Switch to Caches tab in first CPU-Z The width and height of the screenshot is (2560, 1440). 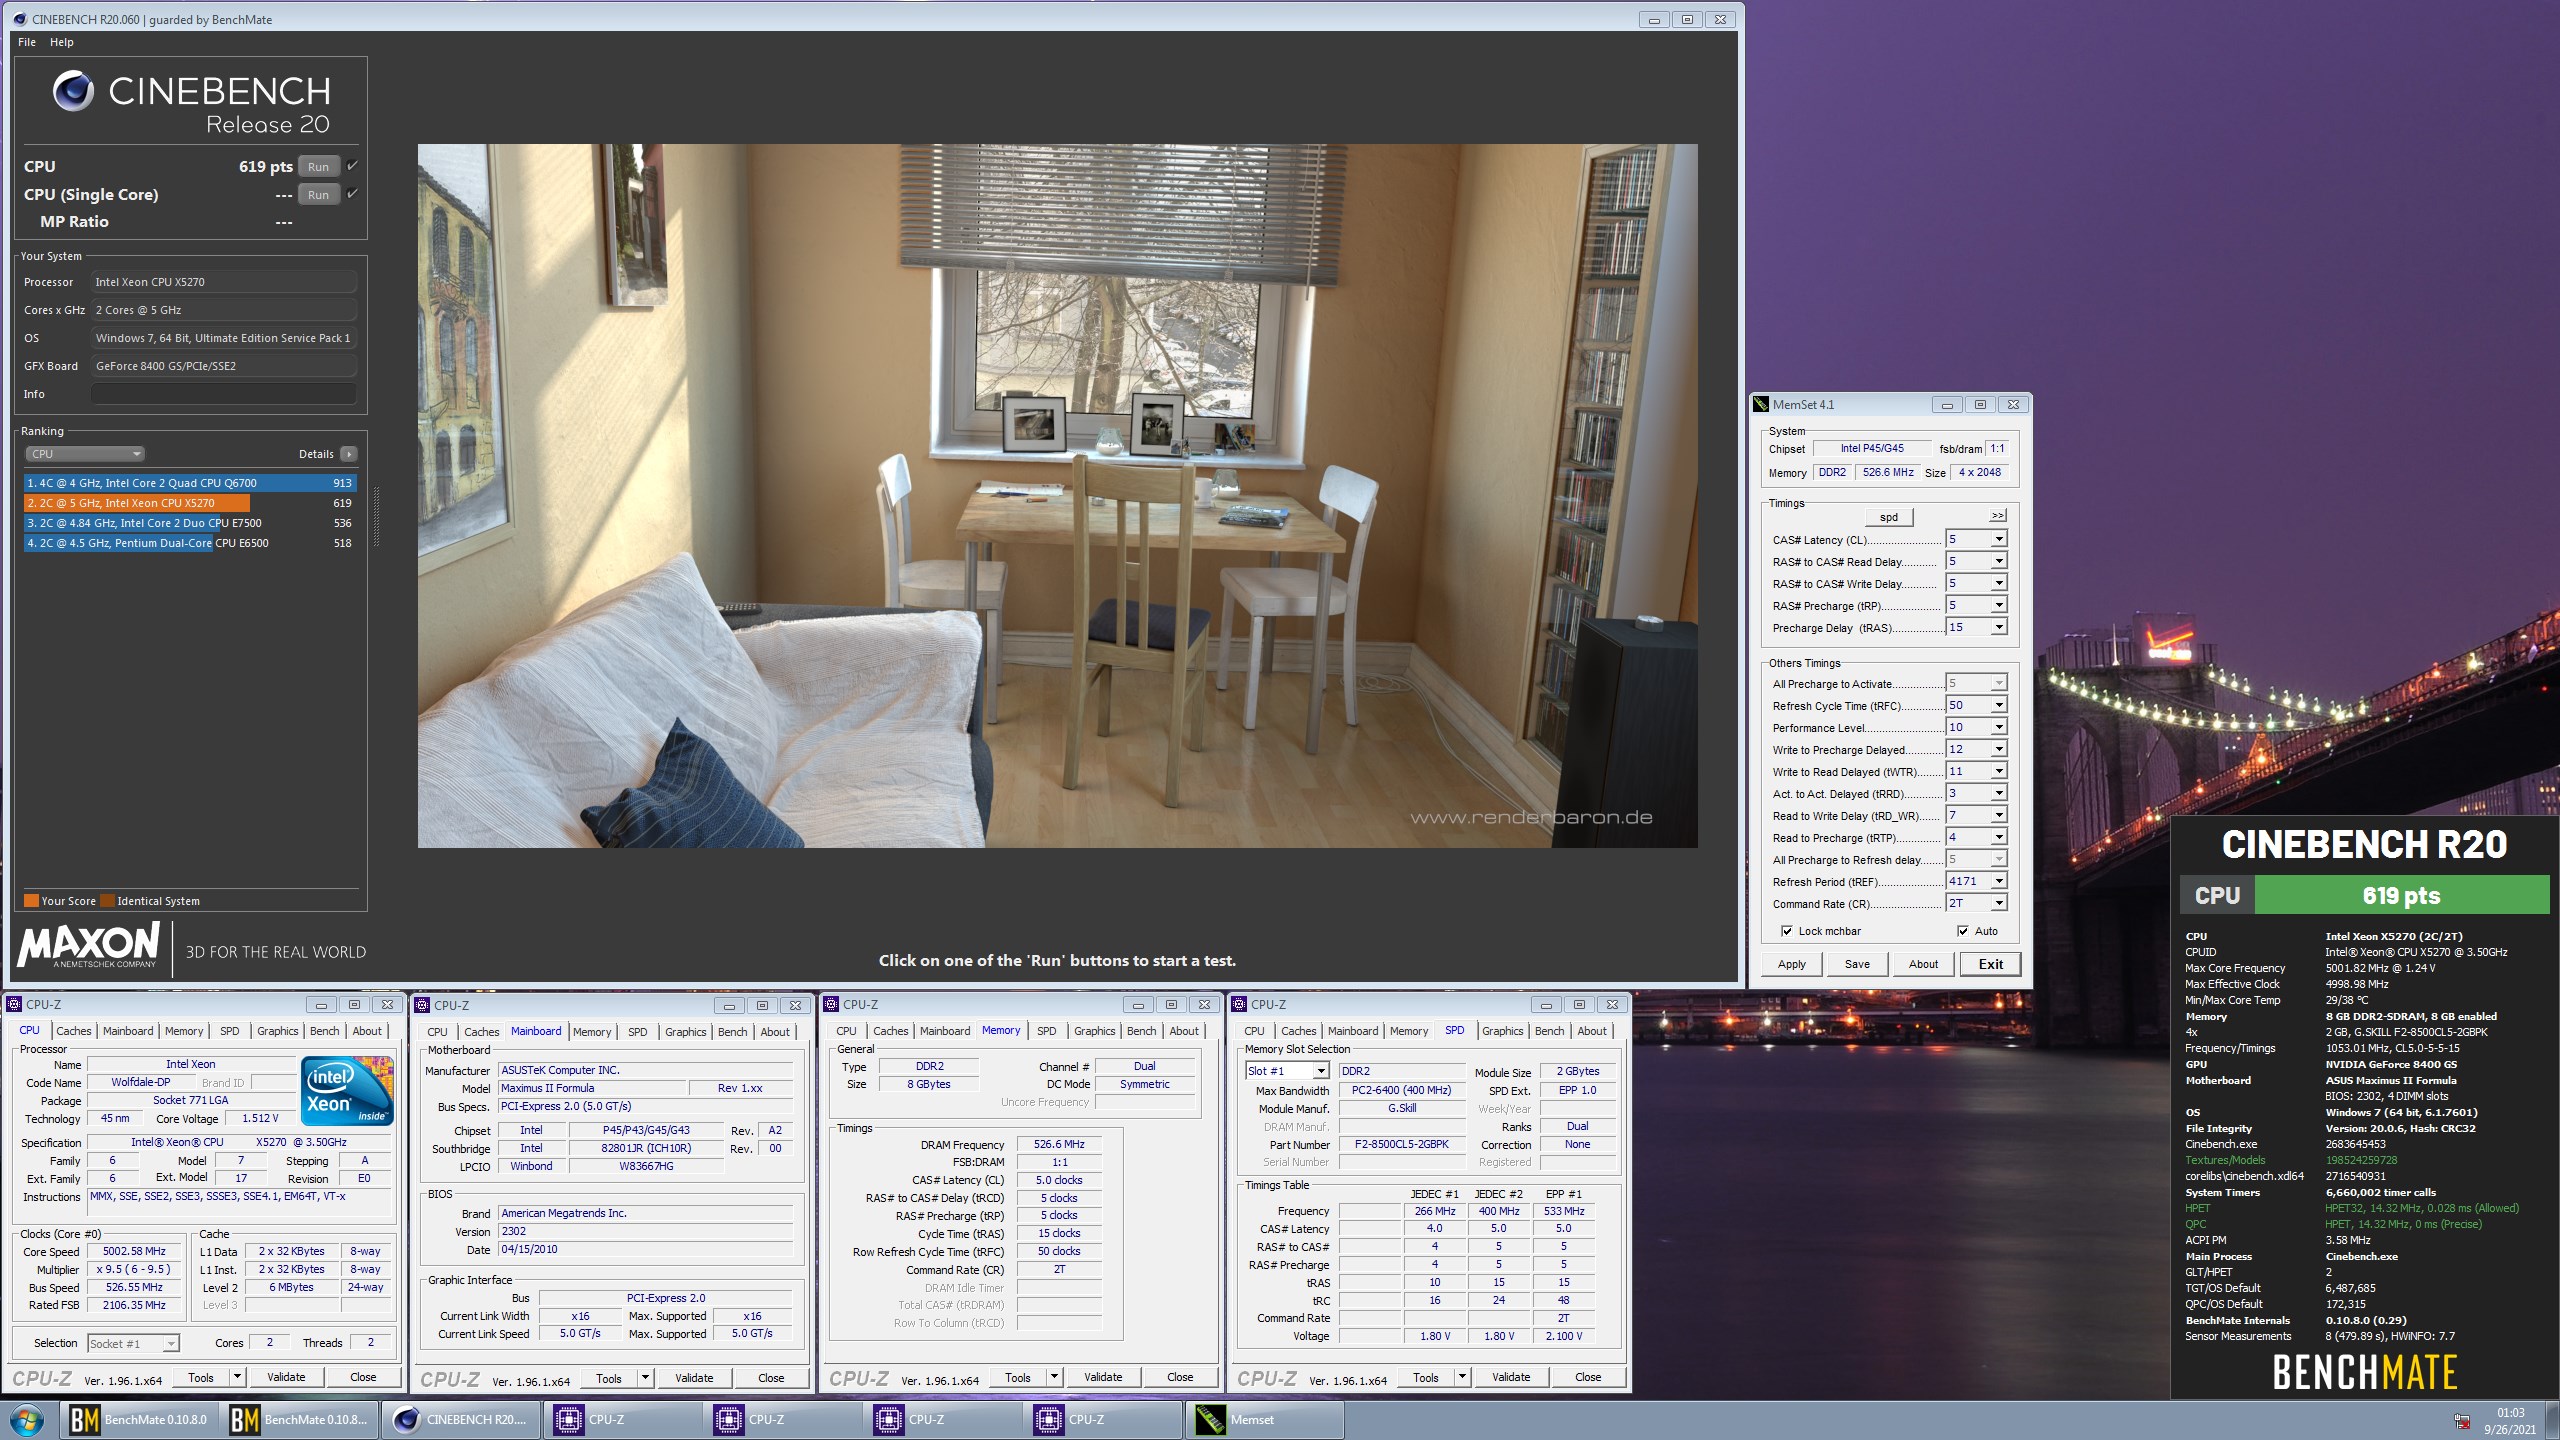(74, 1031)
